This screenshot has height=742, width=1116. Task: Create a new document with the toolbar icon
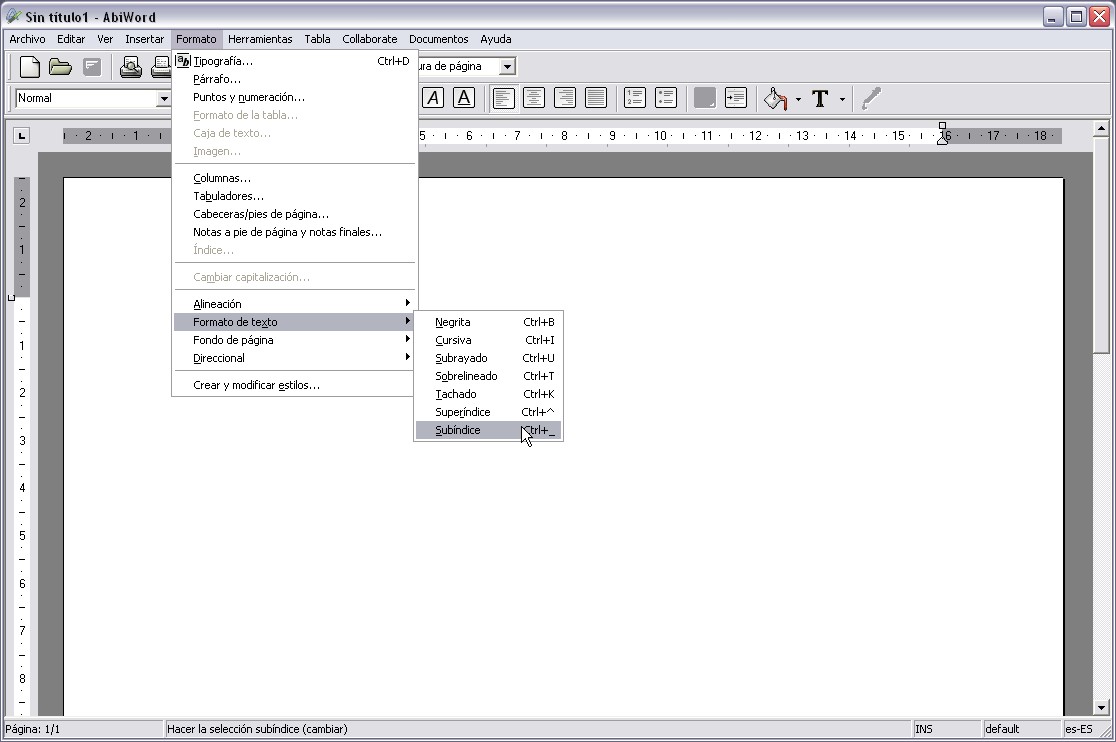click(30, 67)
